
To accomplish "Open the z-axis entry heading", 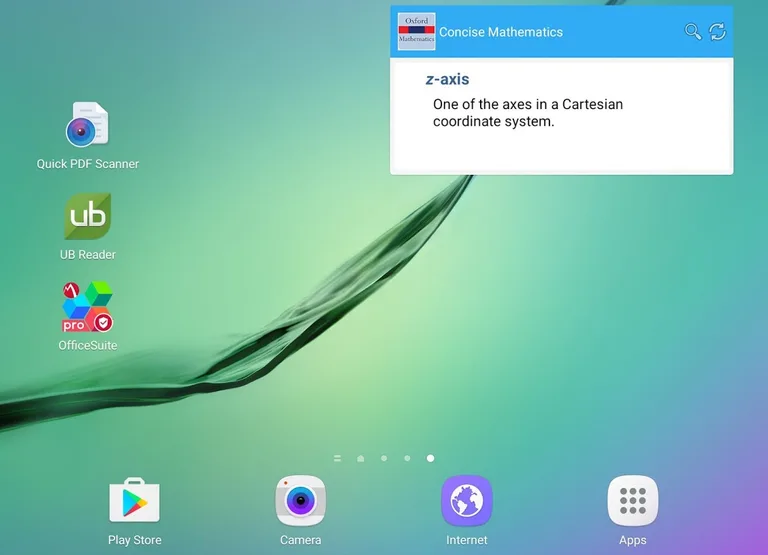I will [x=447, y=80].
